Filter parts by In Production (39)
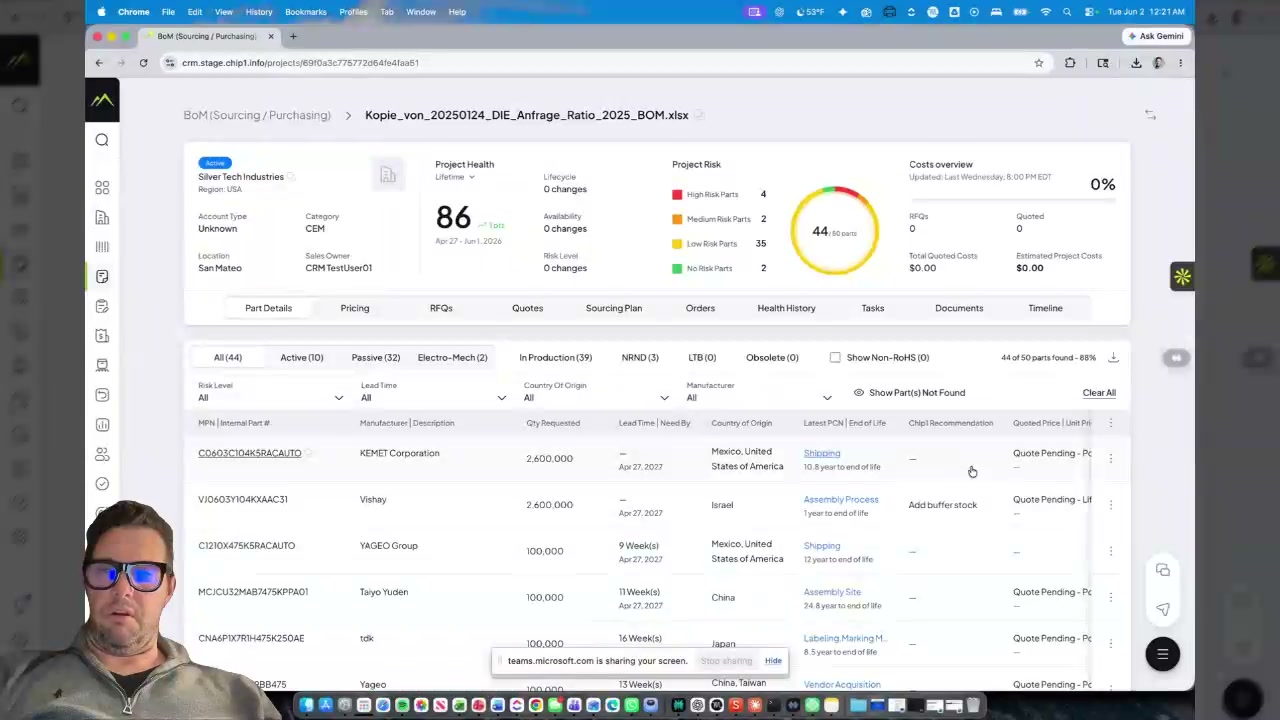The image size is (1280, 720). coord(555,358)
